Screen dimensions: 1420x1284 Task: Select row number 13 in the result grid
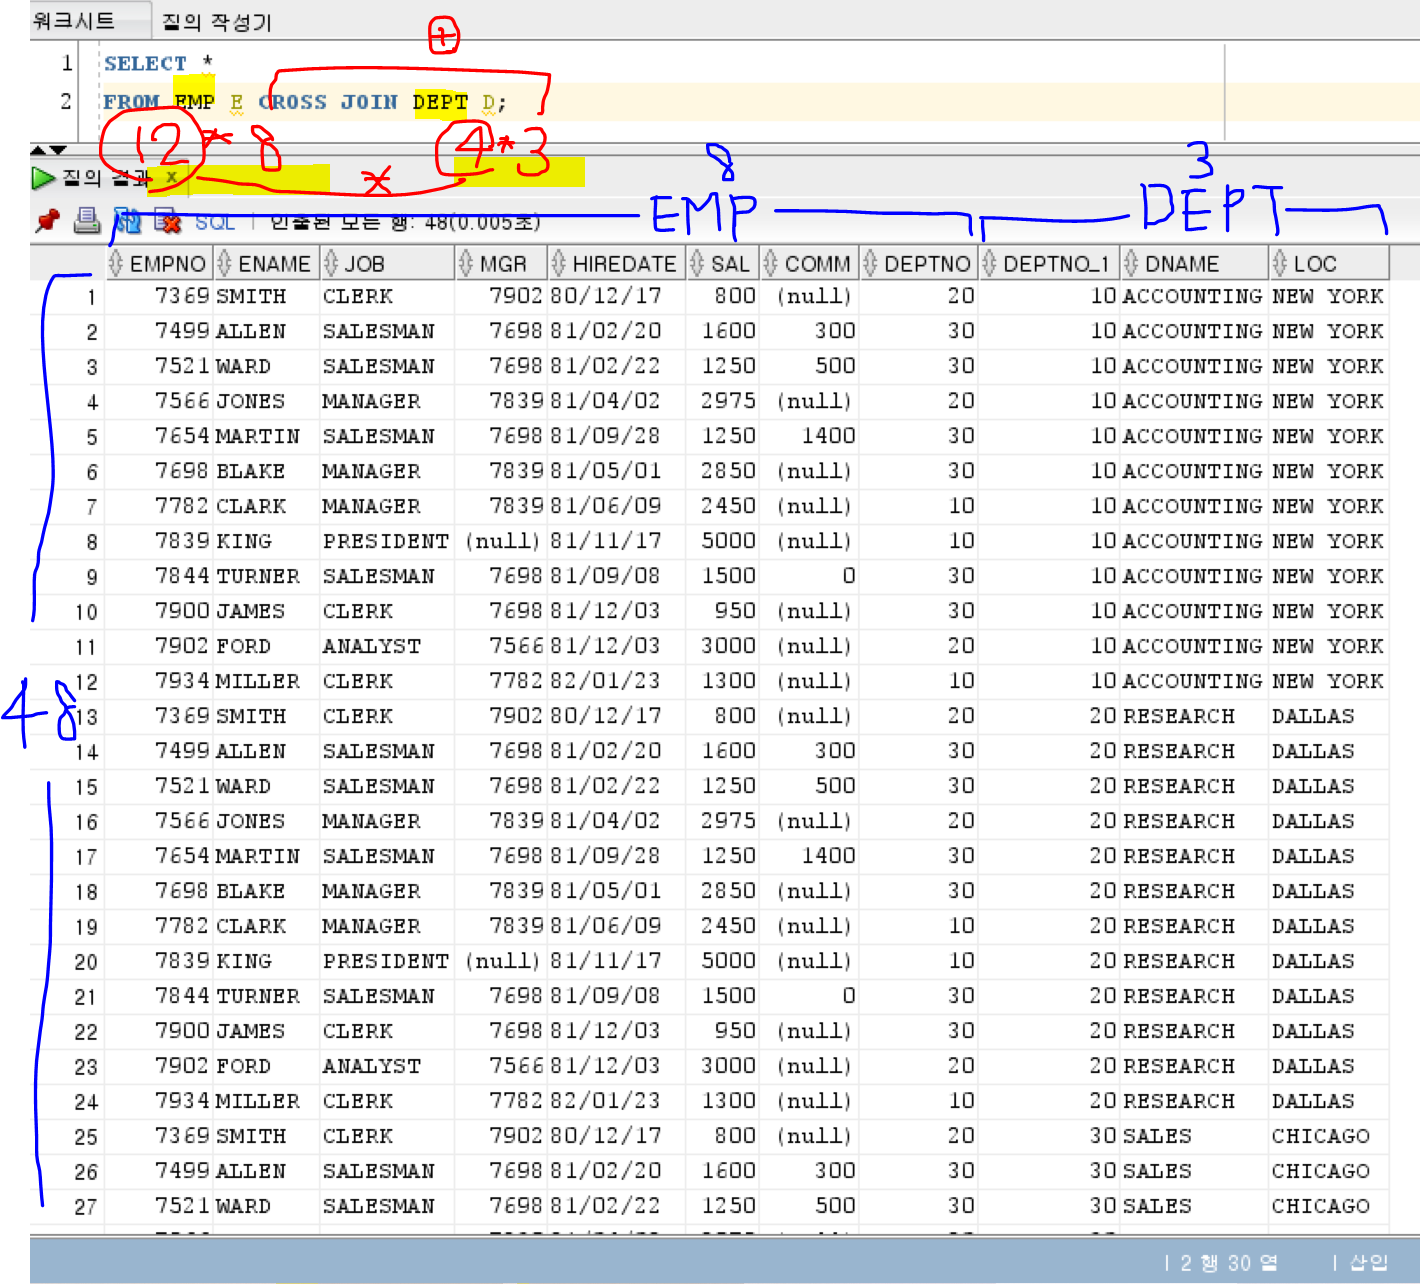87,717
